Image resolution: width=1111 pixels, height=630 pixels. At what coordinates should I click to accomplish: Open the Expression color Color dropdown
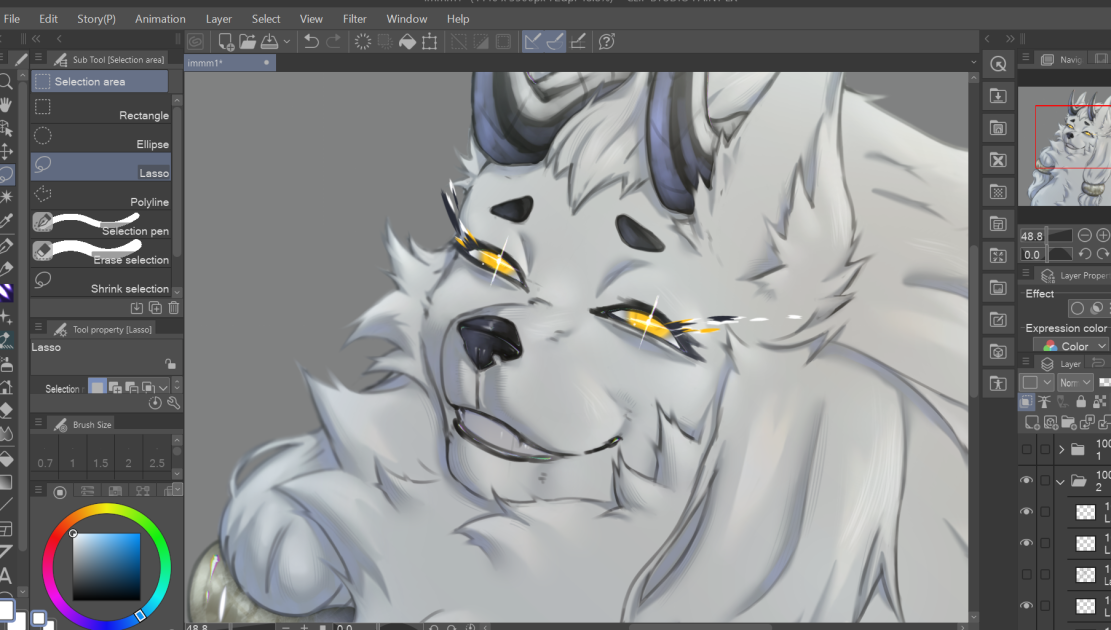(1071, 346)
